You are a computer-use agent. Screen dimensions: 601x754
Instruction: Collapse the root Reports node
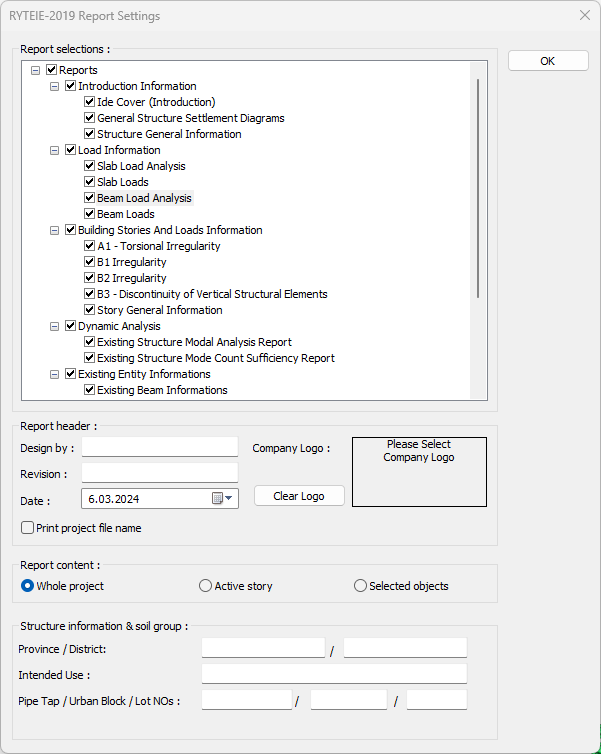click(36, 70)
